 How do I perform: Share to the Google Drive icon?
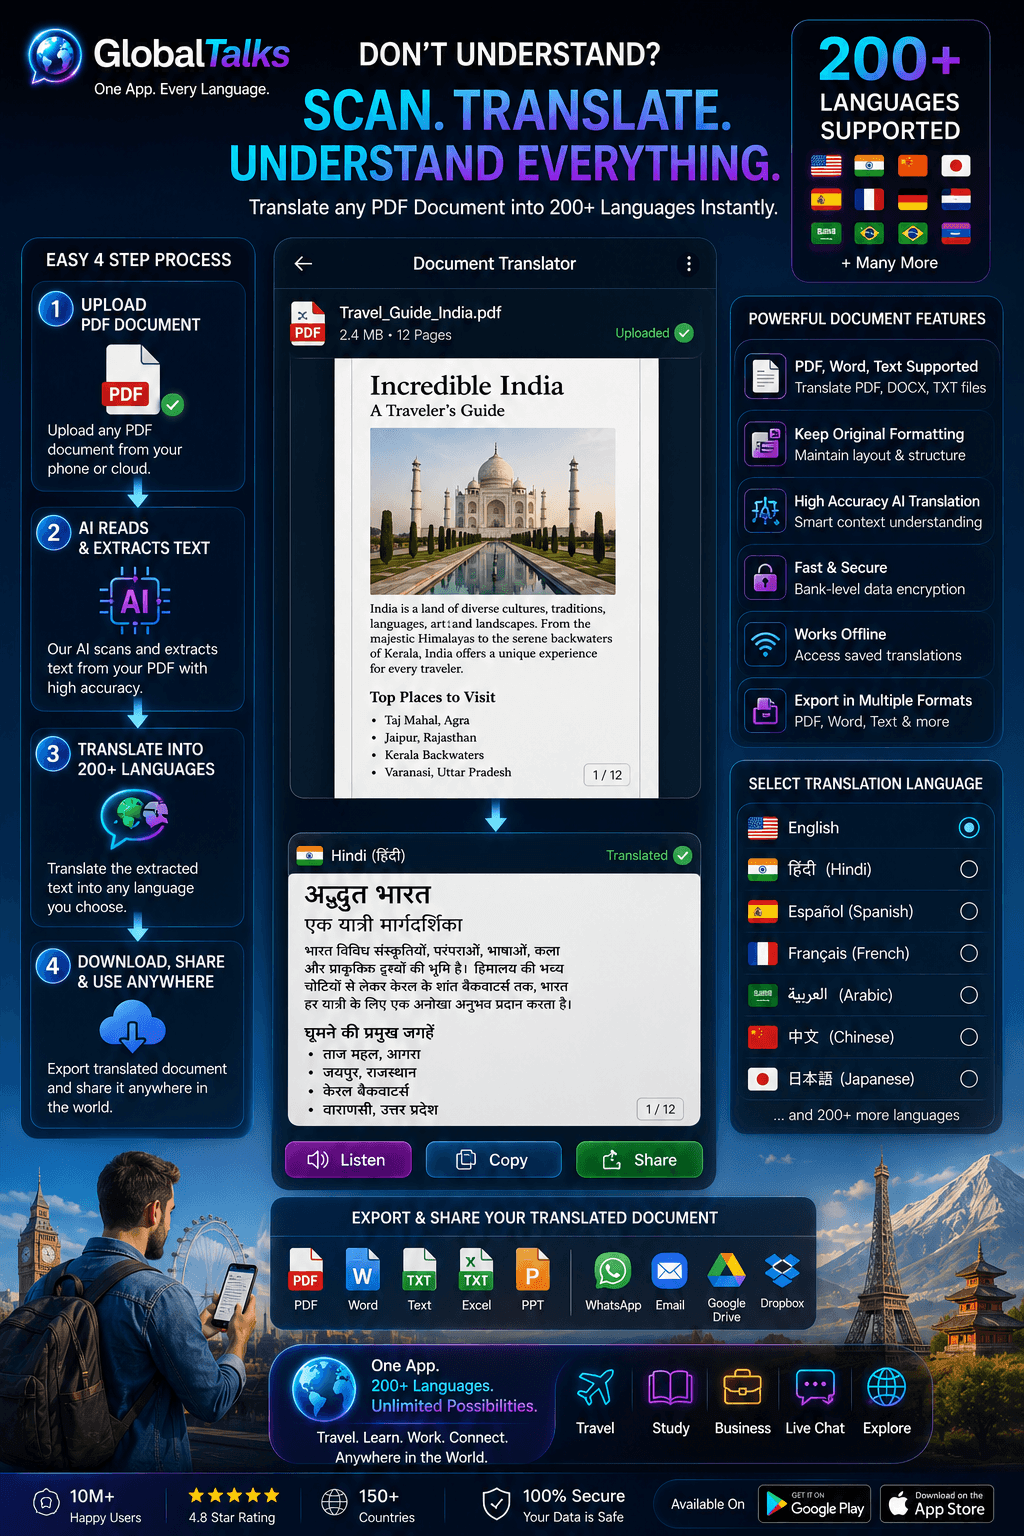(x=726, y=1271)
